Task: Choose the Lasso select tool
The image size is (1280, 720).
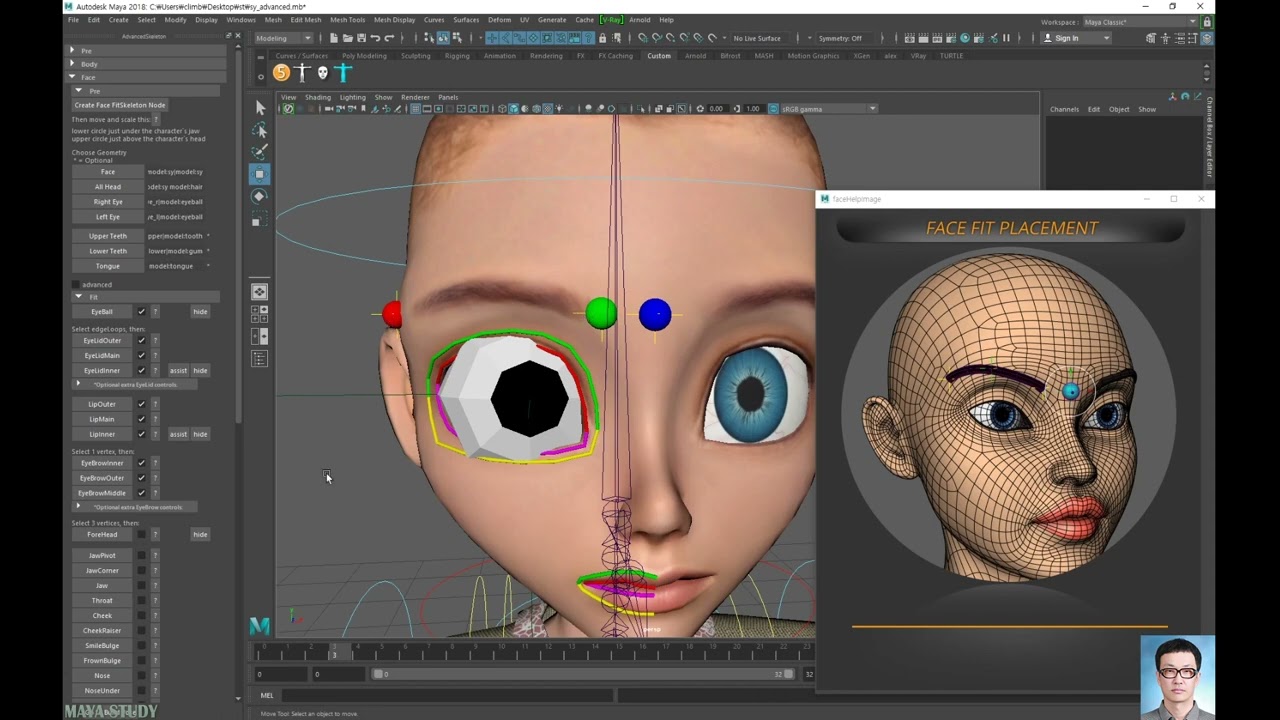Action: pos(260,130)
